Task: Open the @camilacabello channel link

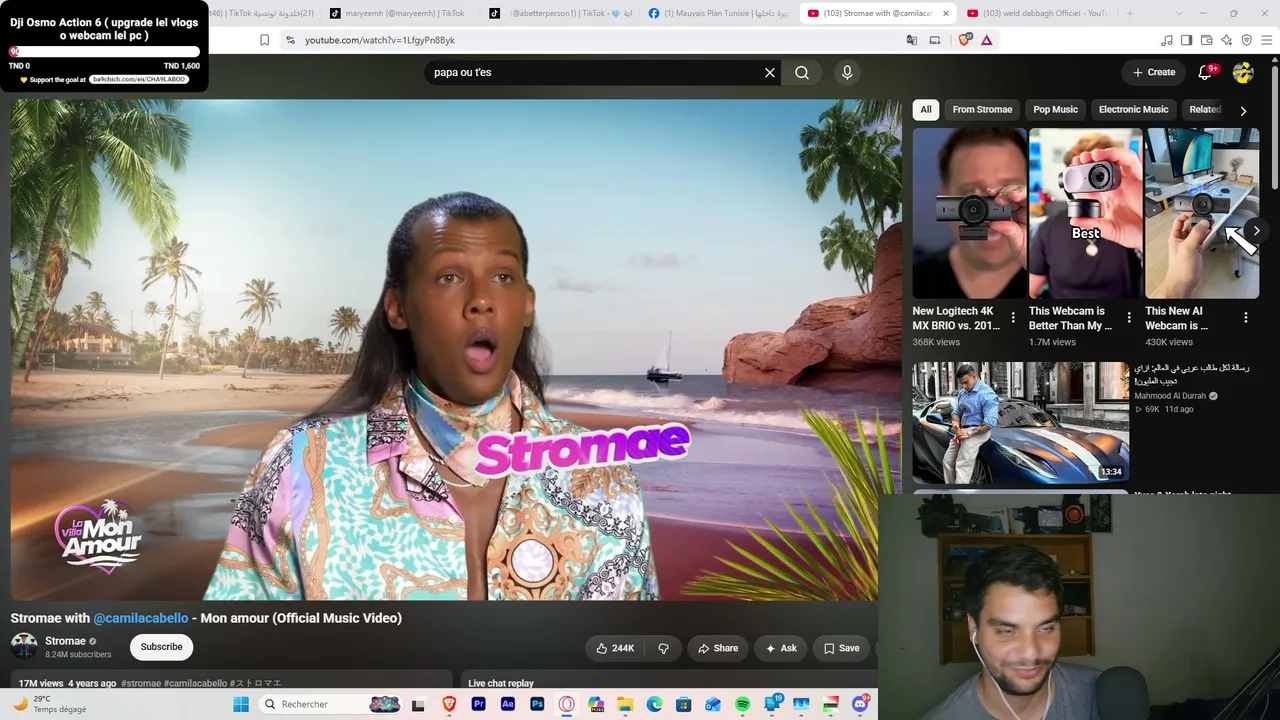Action: (140, 618)
